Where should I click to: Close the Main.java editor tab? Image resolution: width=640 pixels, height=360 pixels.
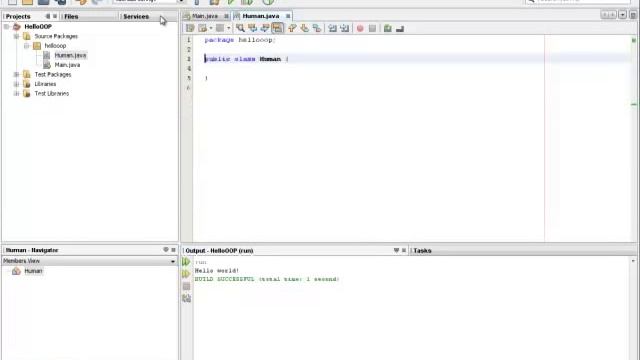[x=226, y=16]
